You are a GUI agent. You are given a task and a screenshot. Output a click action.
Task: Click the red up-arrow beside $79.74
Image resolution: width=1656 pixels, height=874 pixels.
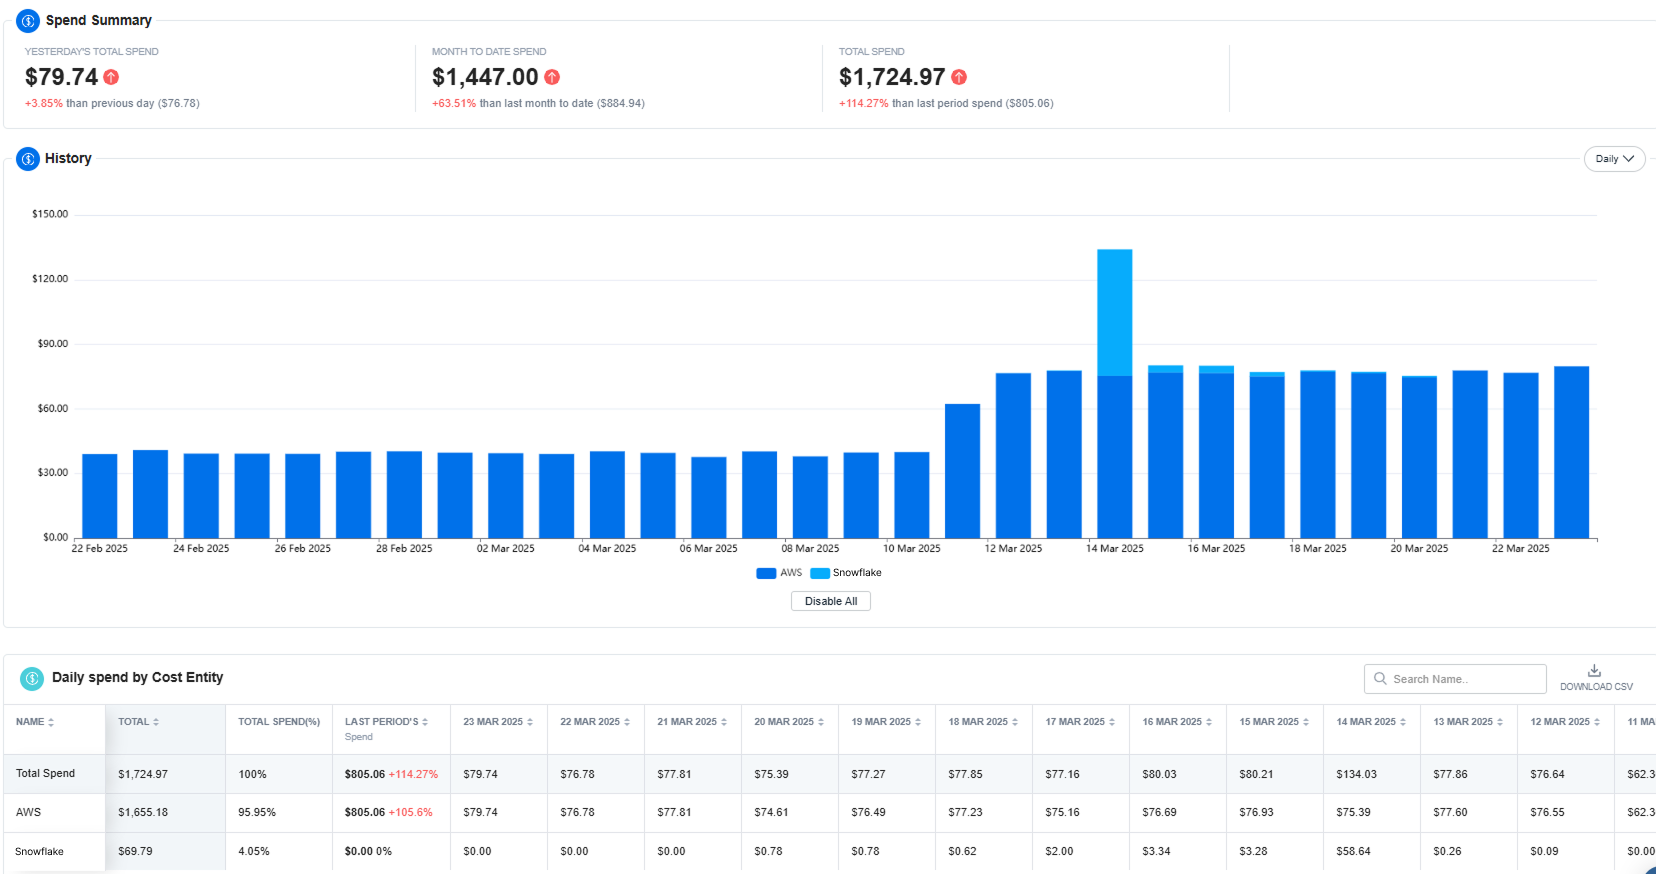111,77
